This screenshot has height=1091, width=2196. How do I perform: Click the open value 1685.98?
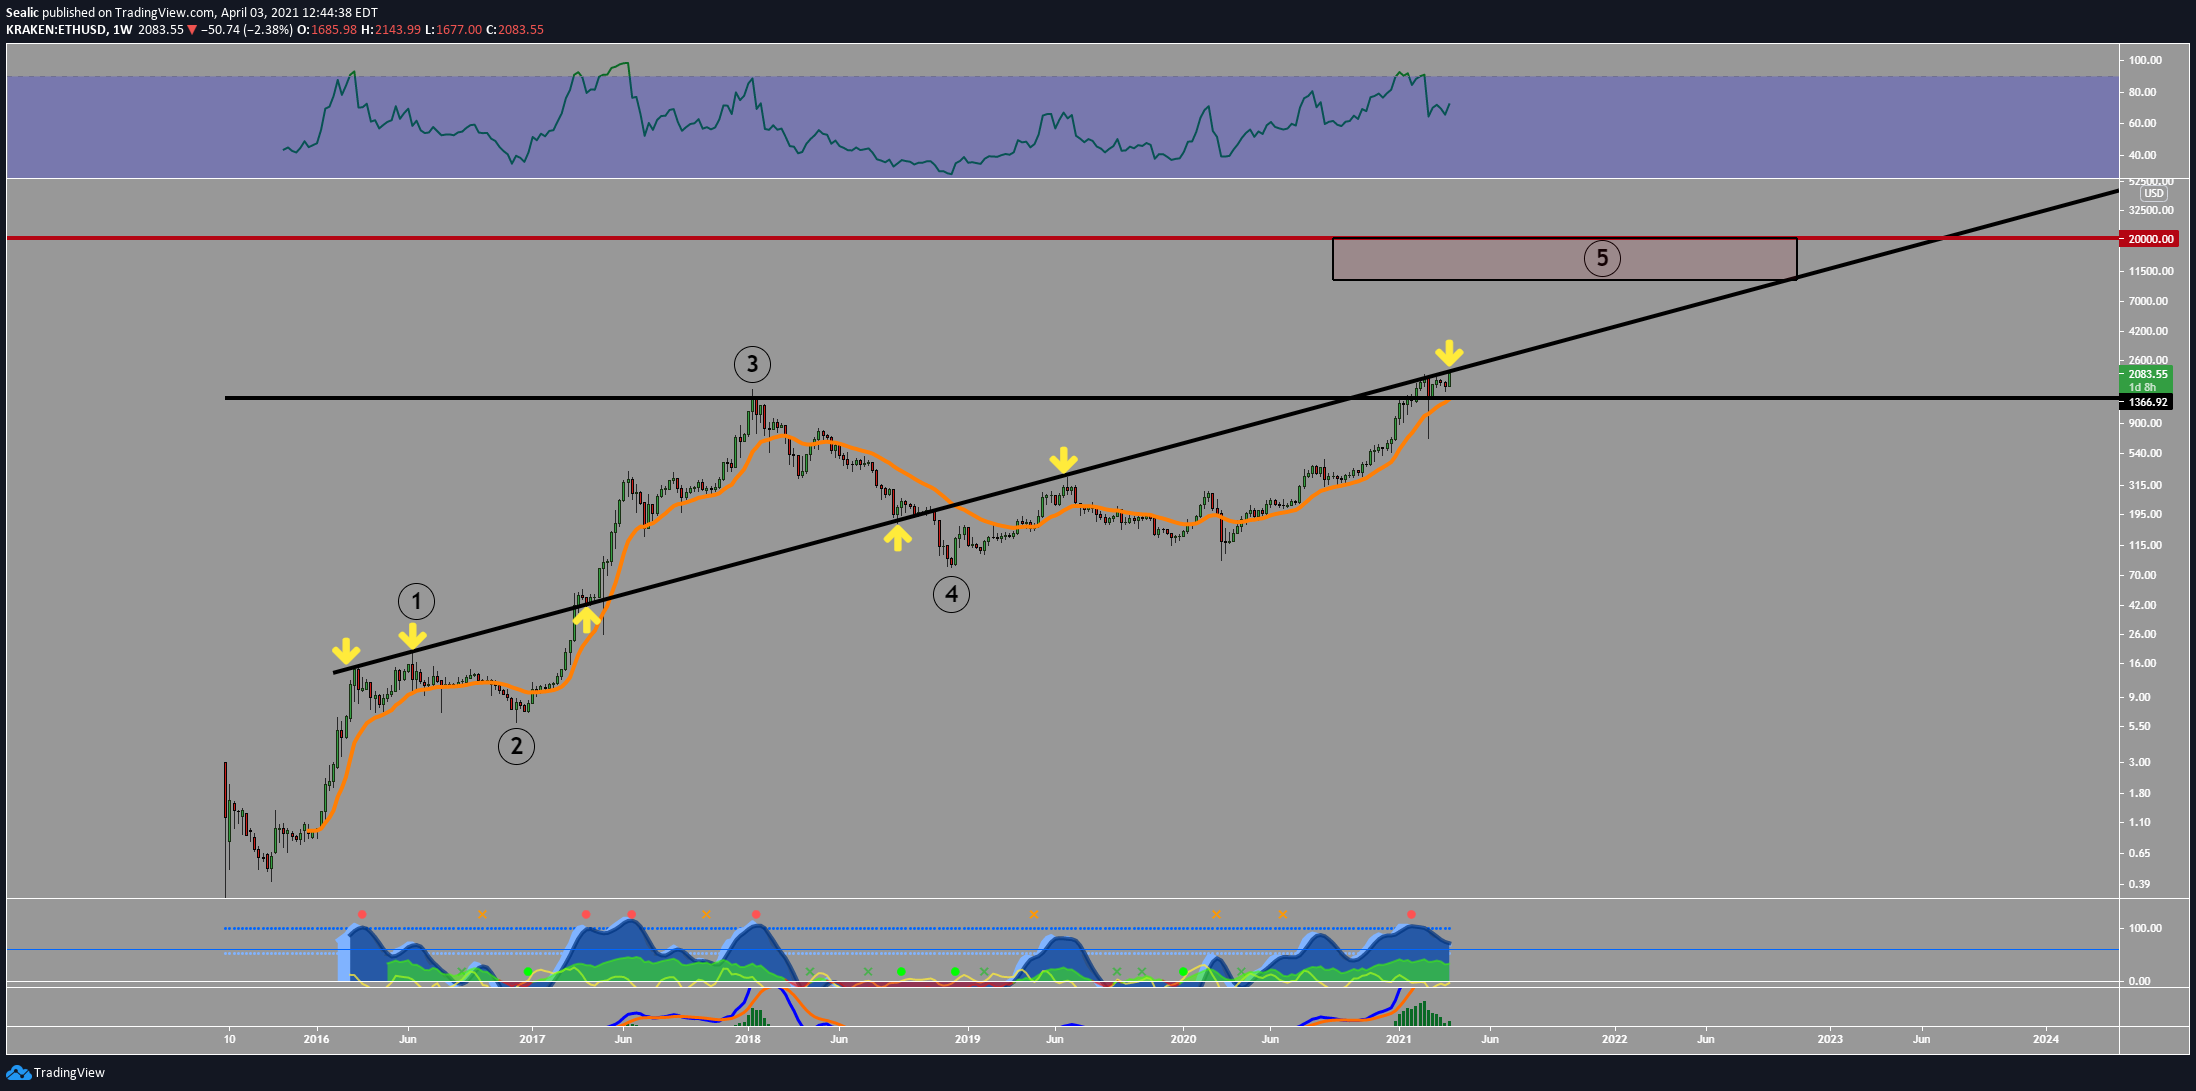[x=334, y=30]
